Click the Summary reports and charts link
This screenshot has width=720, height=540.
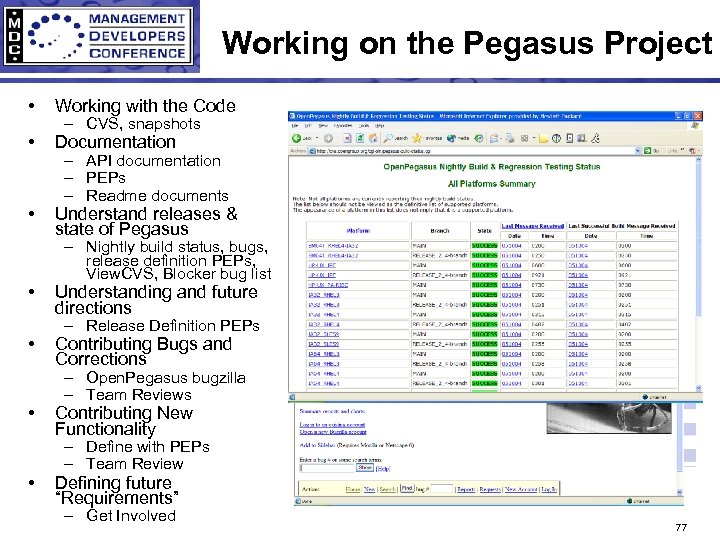pos(332,411)
